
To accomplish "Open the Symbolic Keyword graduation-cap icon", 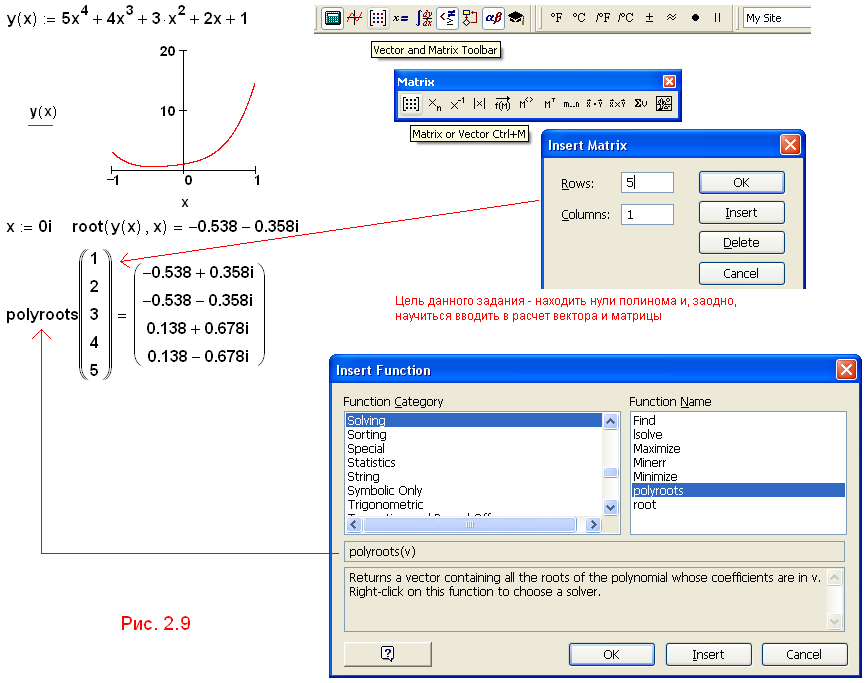I will (x=516, y=18).
